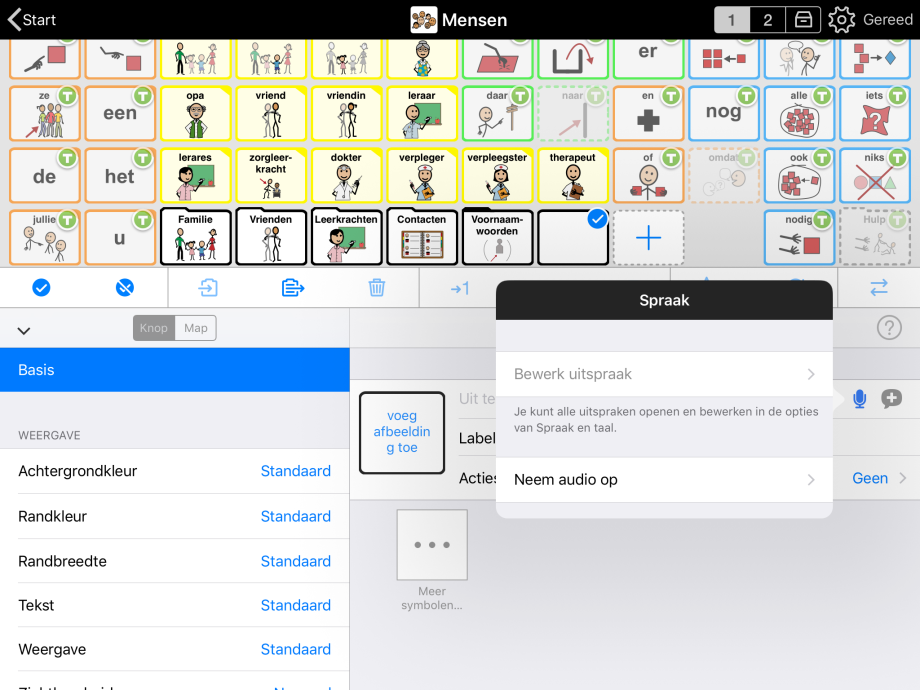Switch to page 2 tab

(x=767, y=20)
